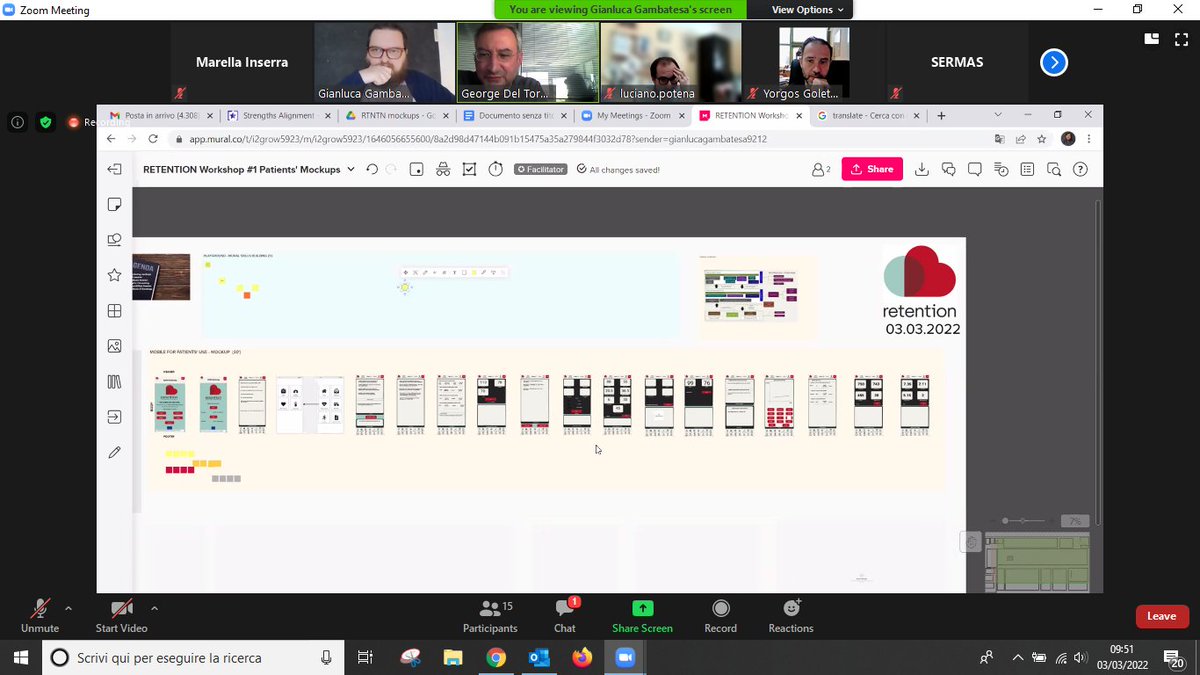Open Chrome tab search dropdown arrow
Image resolution: width=1200 pixels, height=675 pixels.
click(997, 115)
